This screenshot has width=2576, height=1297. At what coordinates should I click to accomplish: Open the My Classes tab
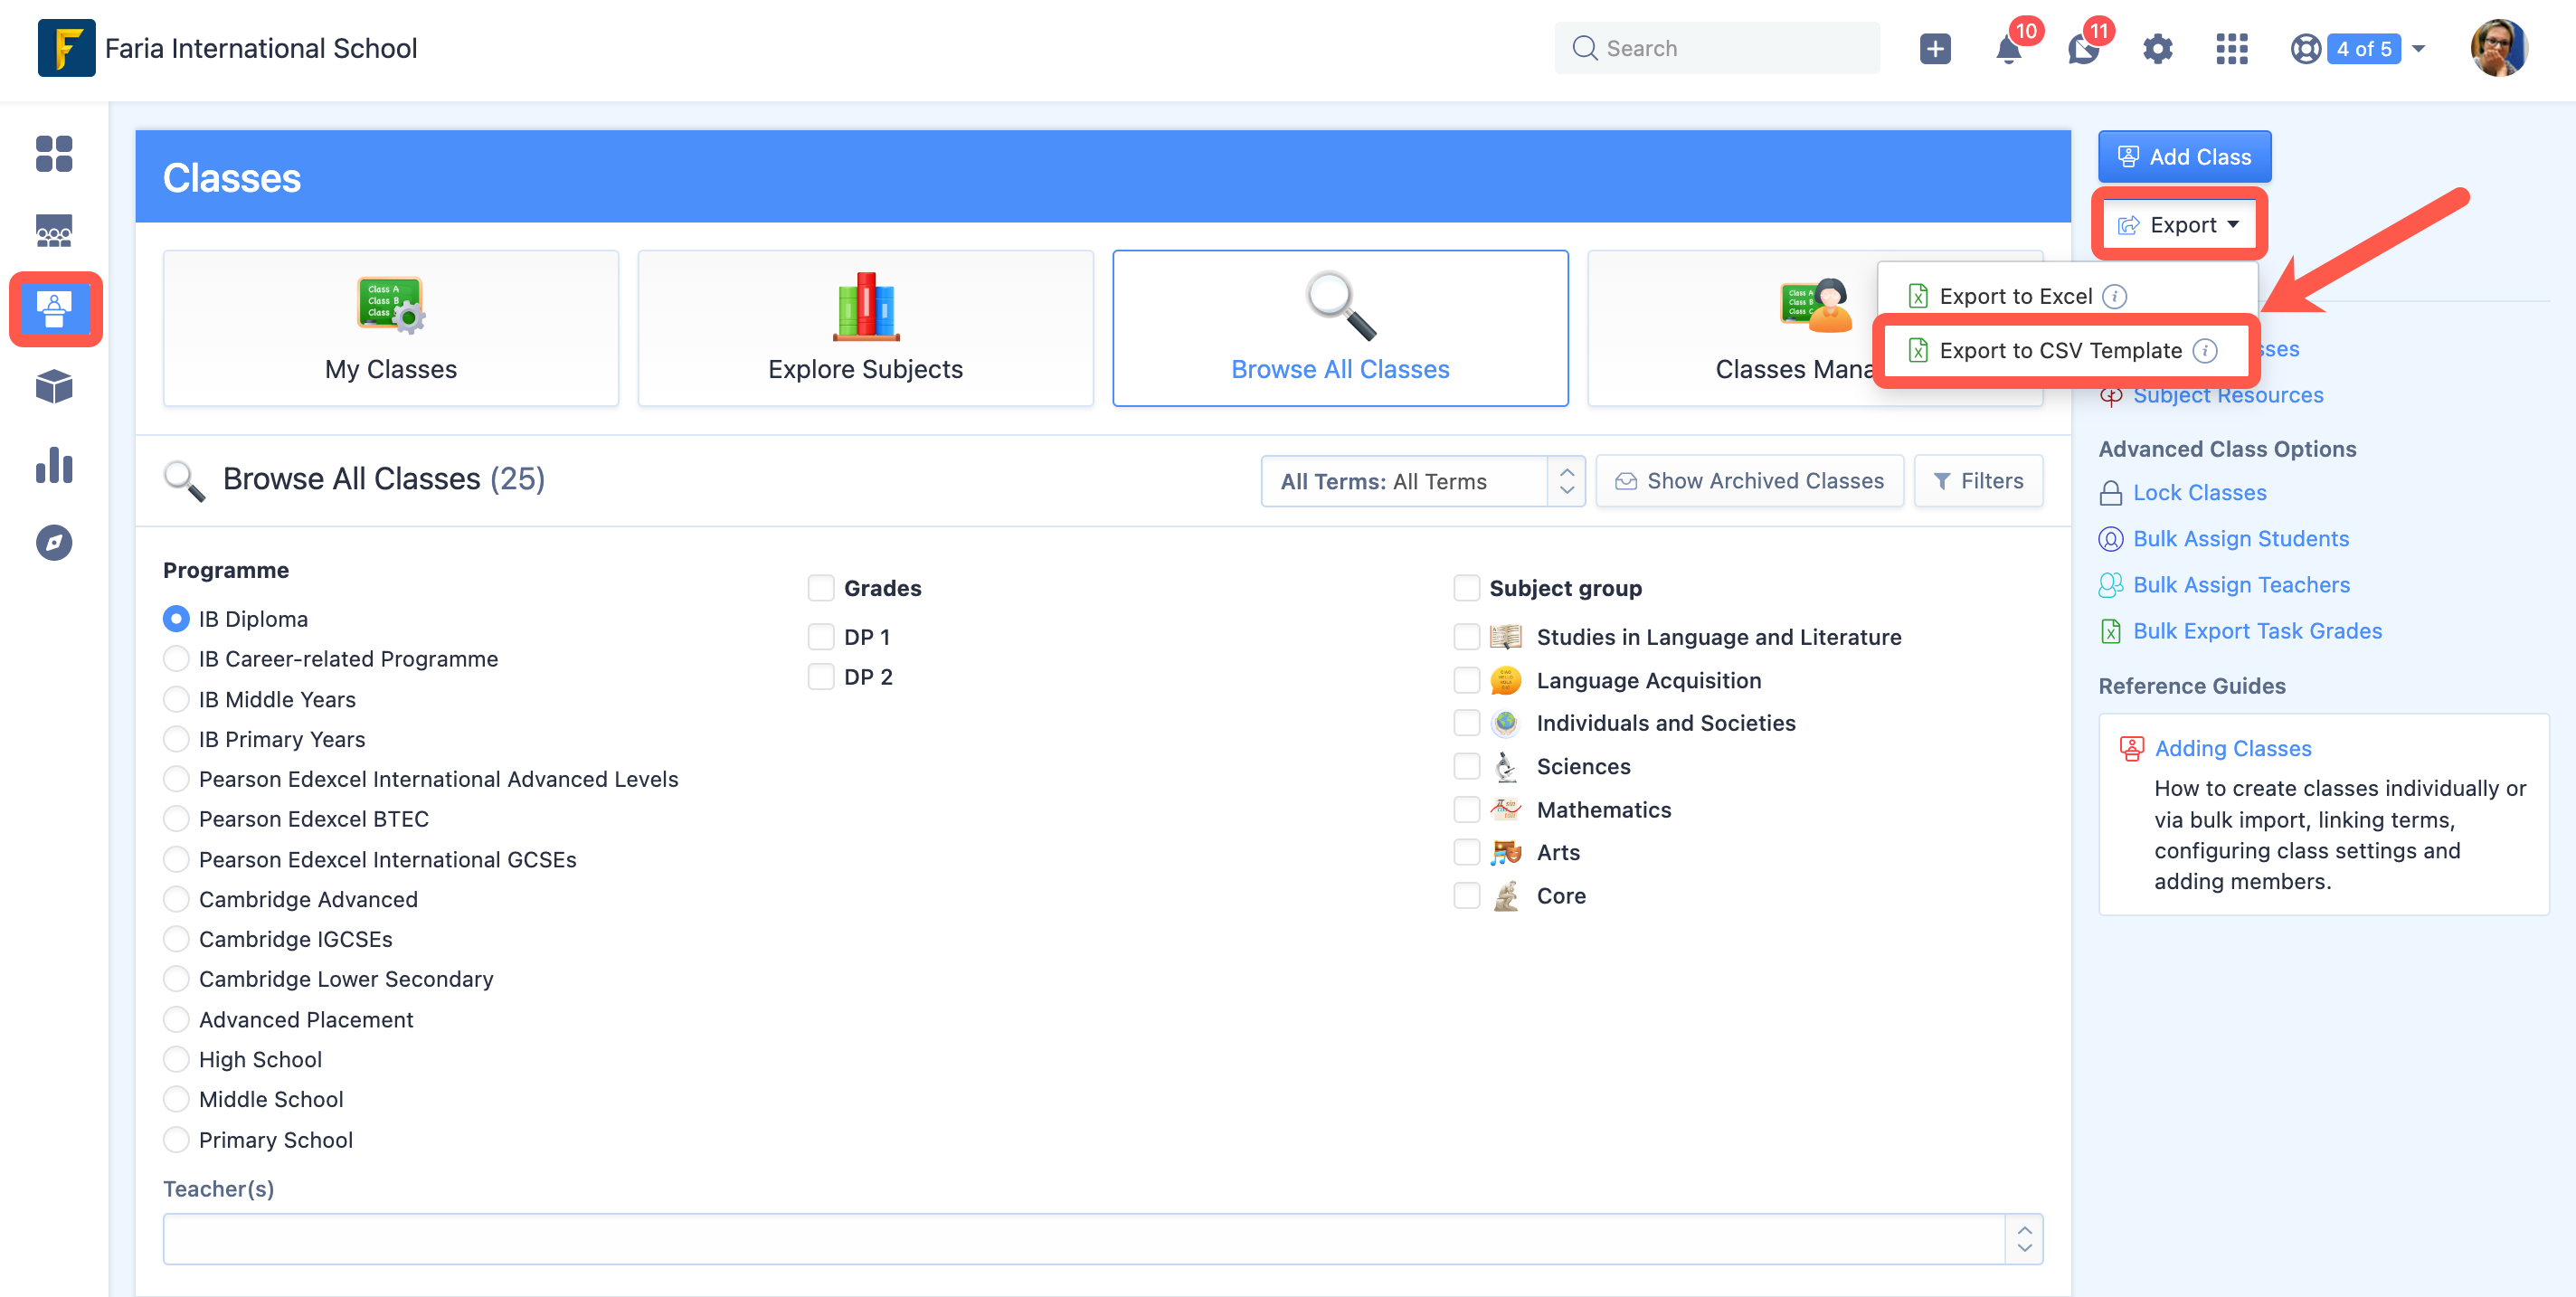[391, 328]
